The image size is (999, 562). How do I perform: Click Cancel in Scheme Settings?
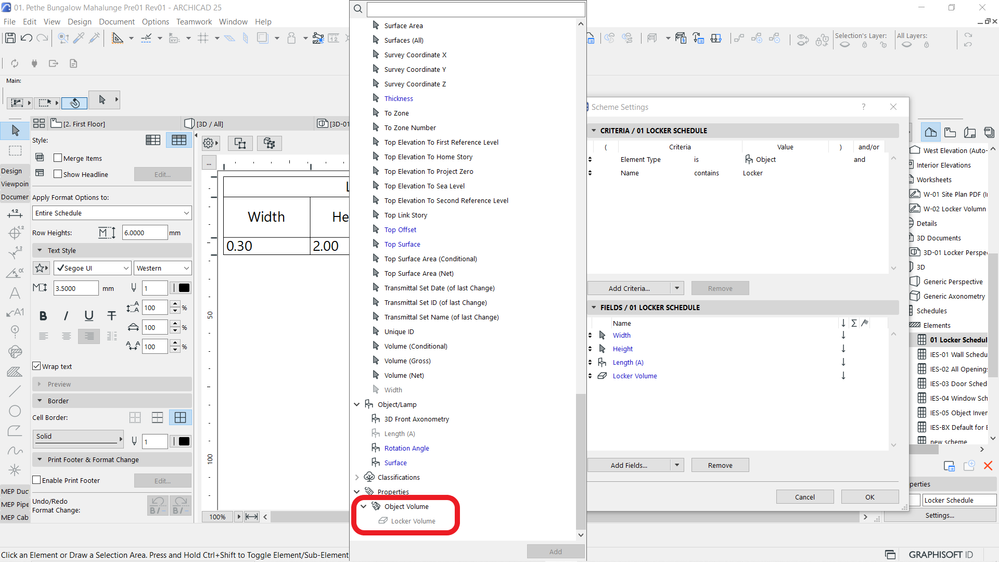tap(805, 497)
